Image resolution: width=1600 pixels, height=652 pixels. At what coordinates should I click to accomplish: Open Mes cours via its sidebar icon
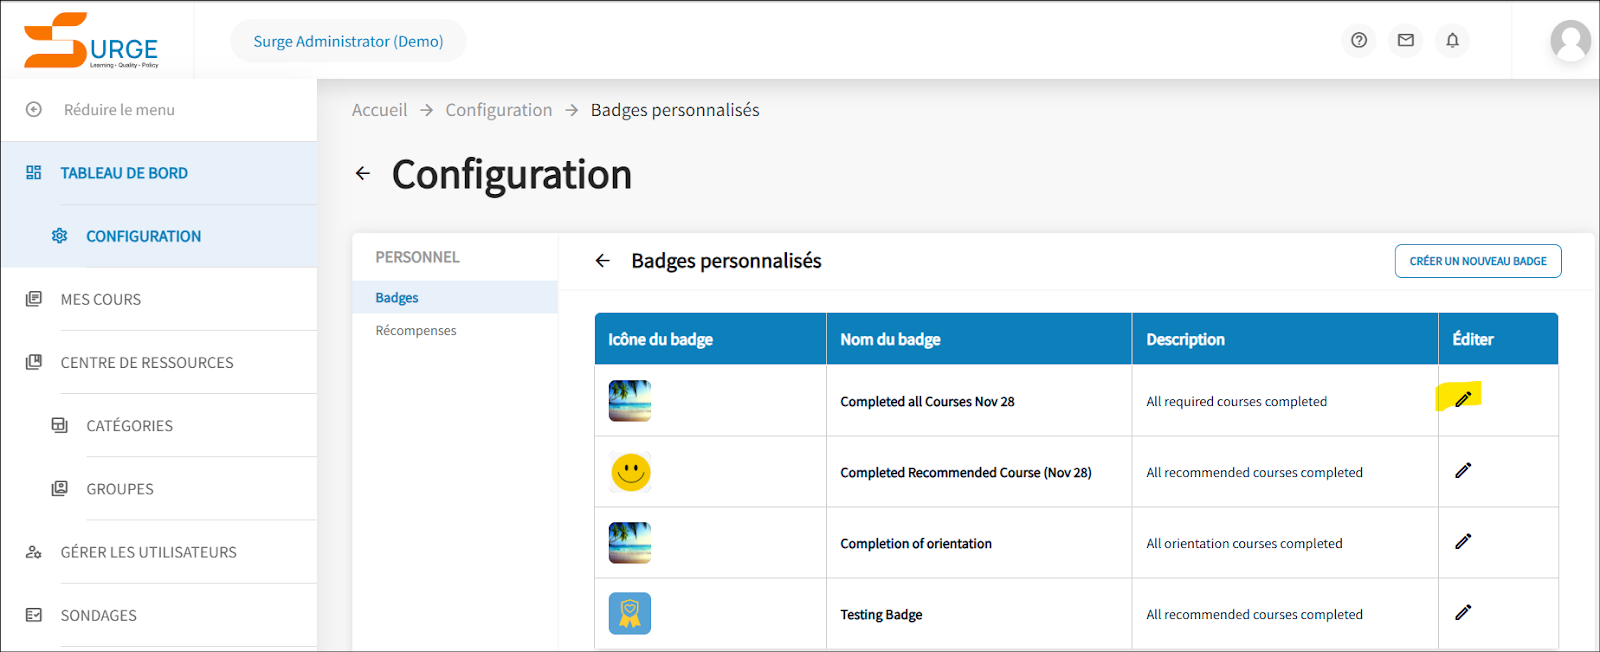point(33,298)
